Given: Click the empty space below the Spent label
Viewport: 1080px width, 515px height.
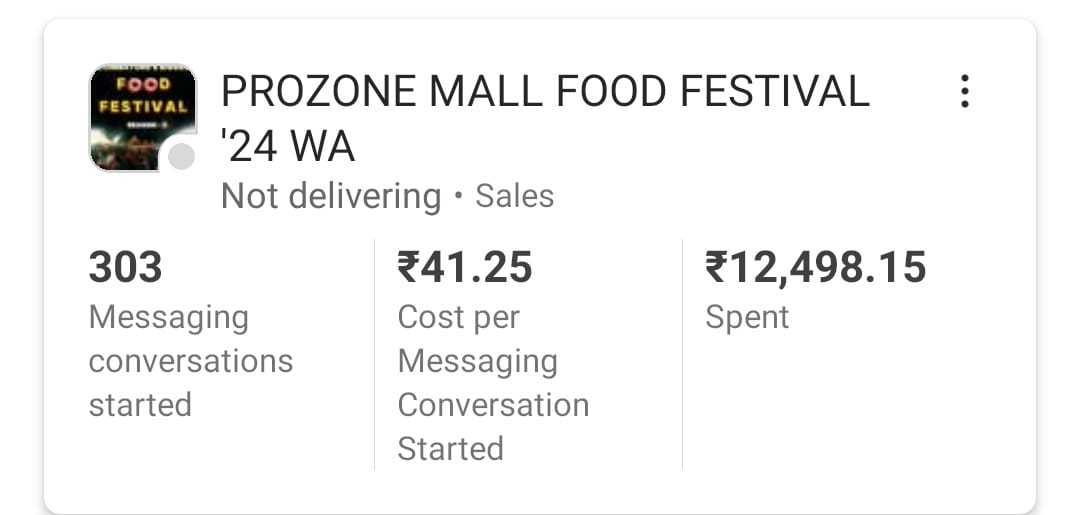Looking at the screenshot, I should click(x=850, y=410).
